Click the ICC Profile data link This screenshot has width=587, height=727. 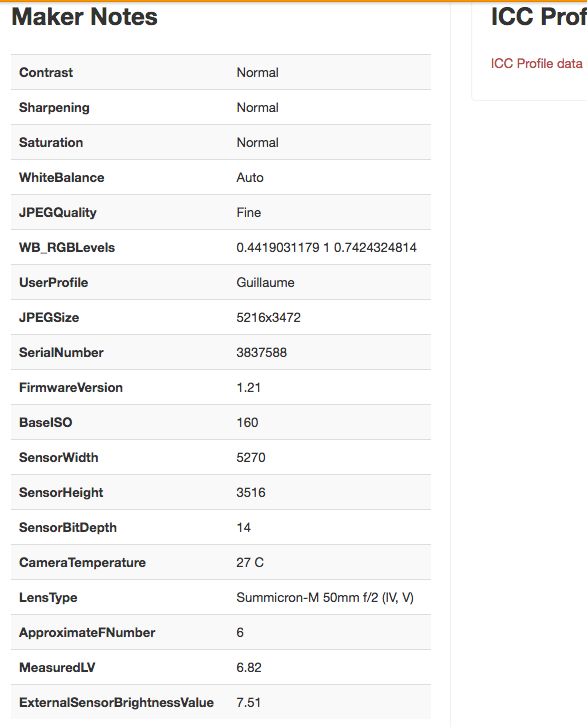click(x=538, y=64)
